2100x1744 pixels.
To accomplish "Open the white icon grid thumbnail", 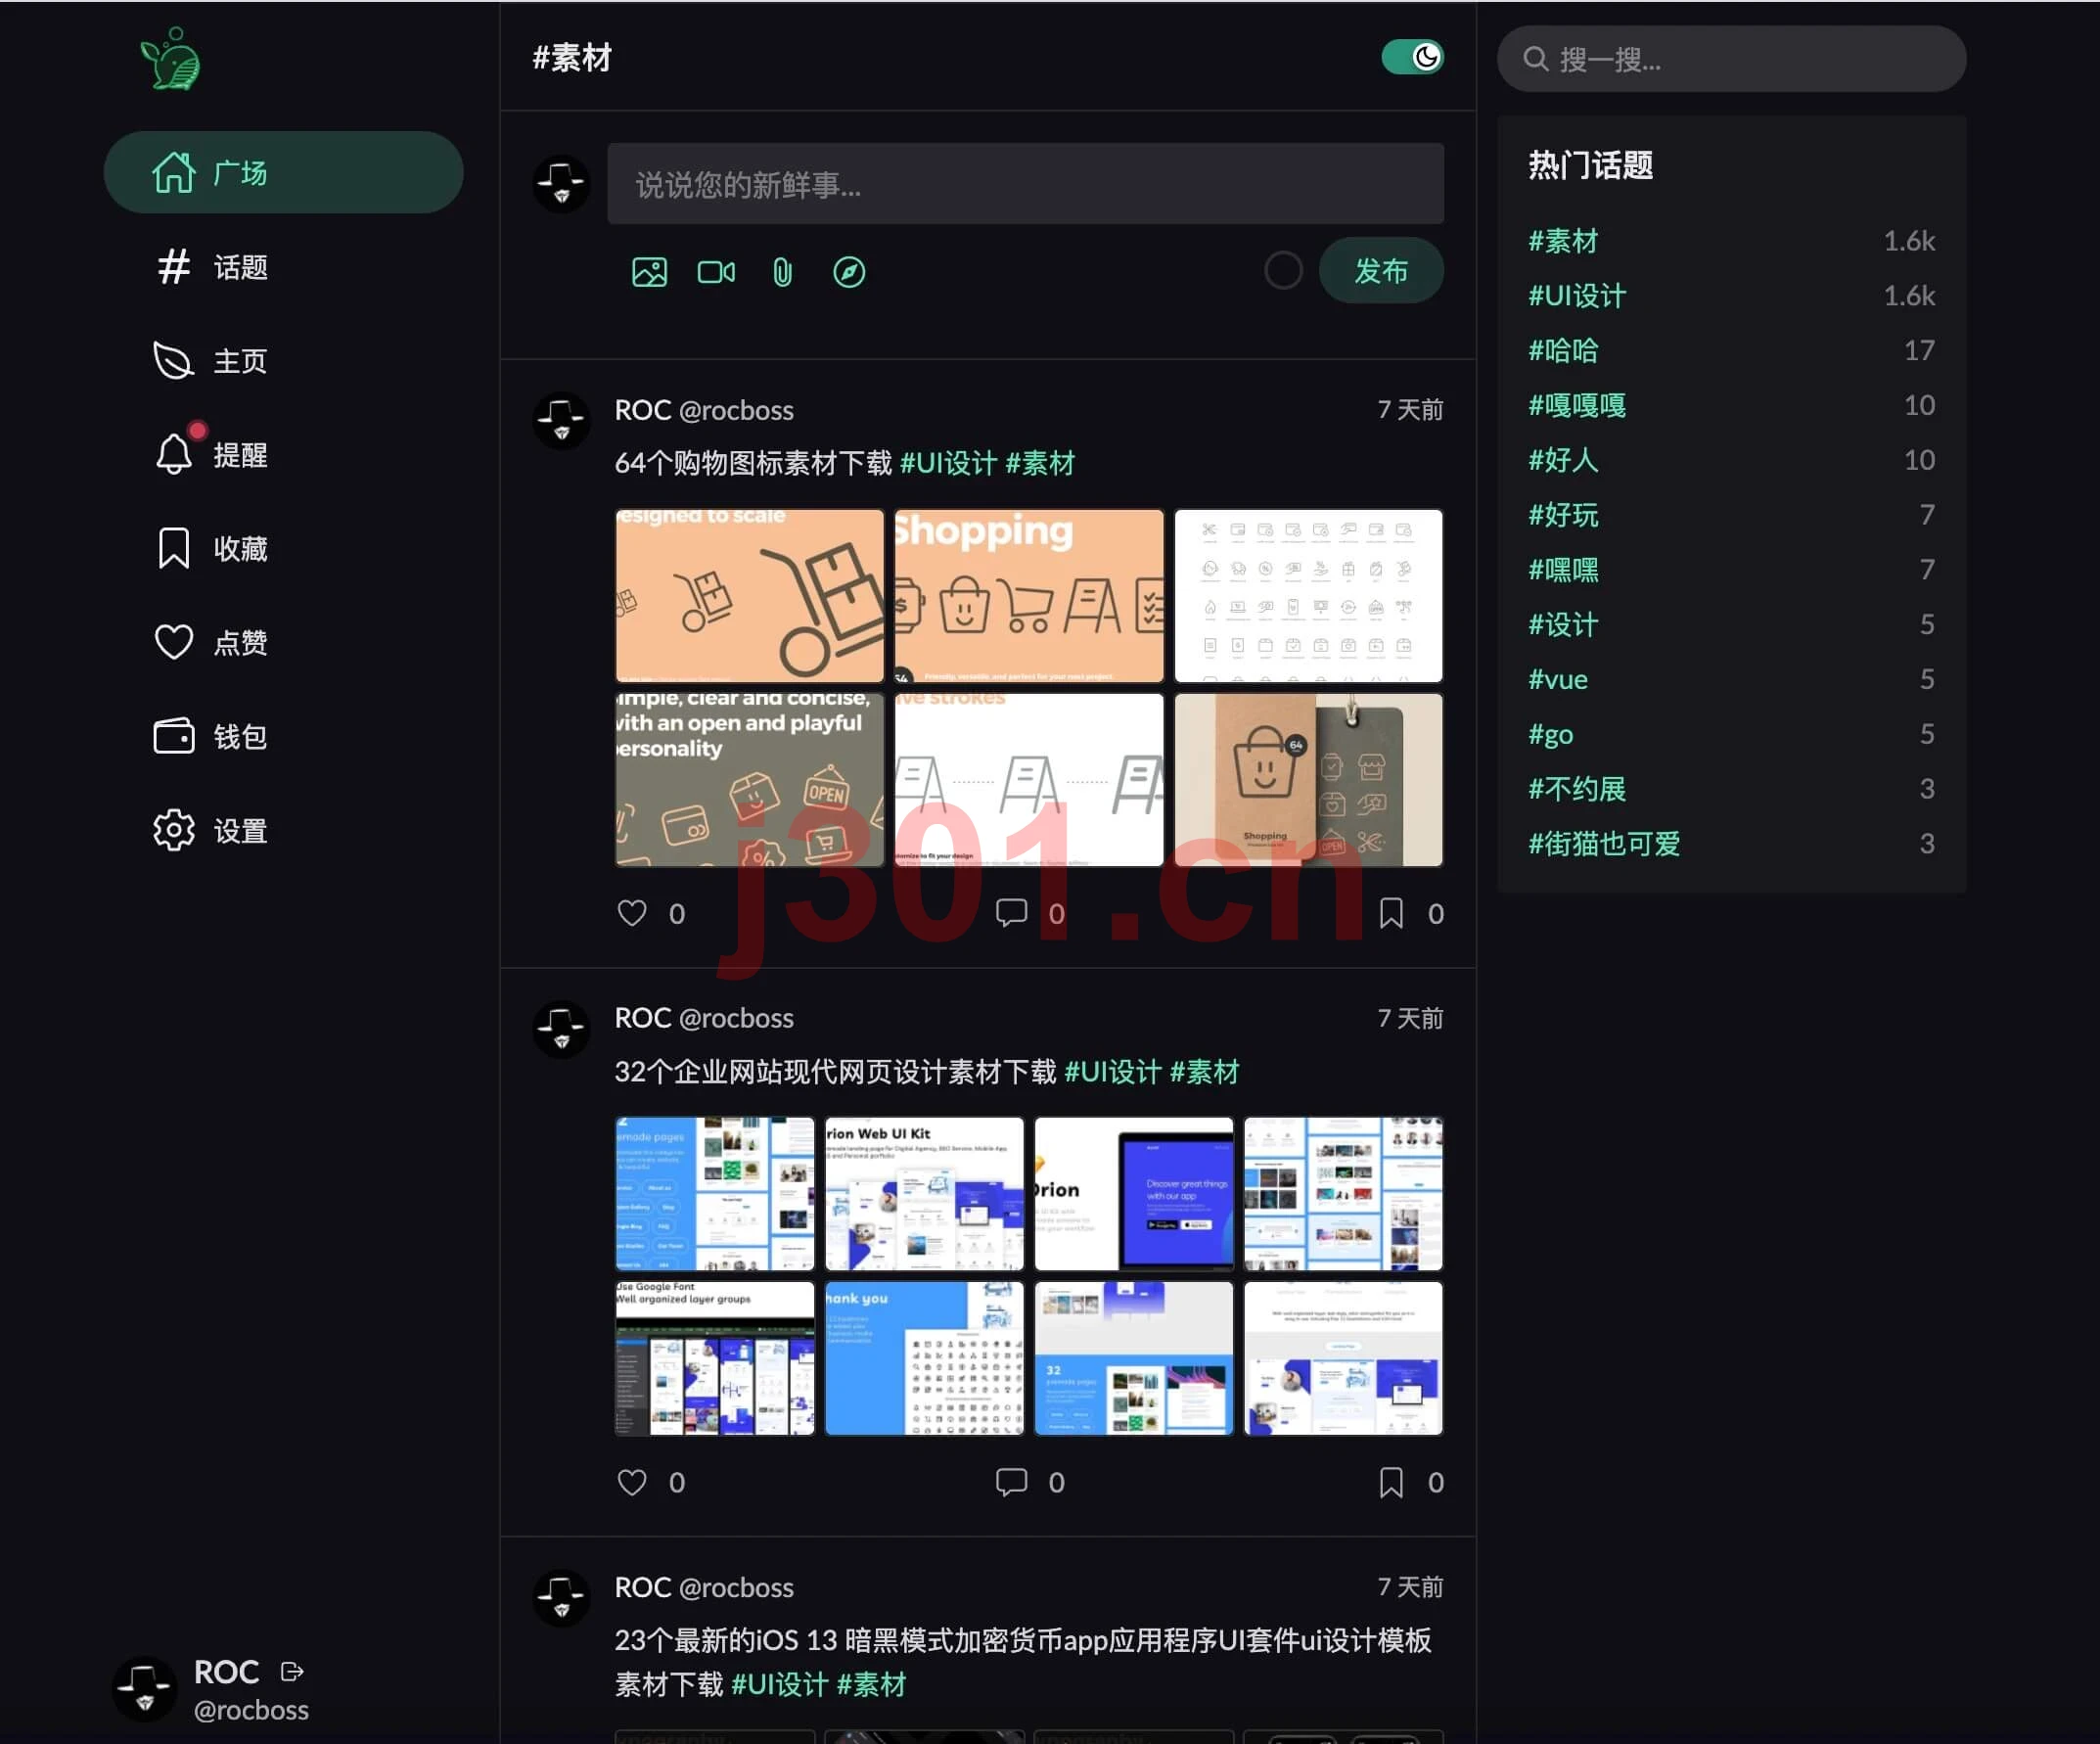I will 1308,595.
